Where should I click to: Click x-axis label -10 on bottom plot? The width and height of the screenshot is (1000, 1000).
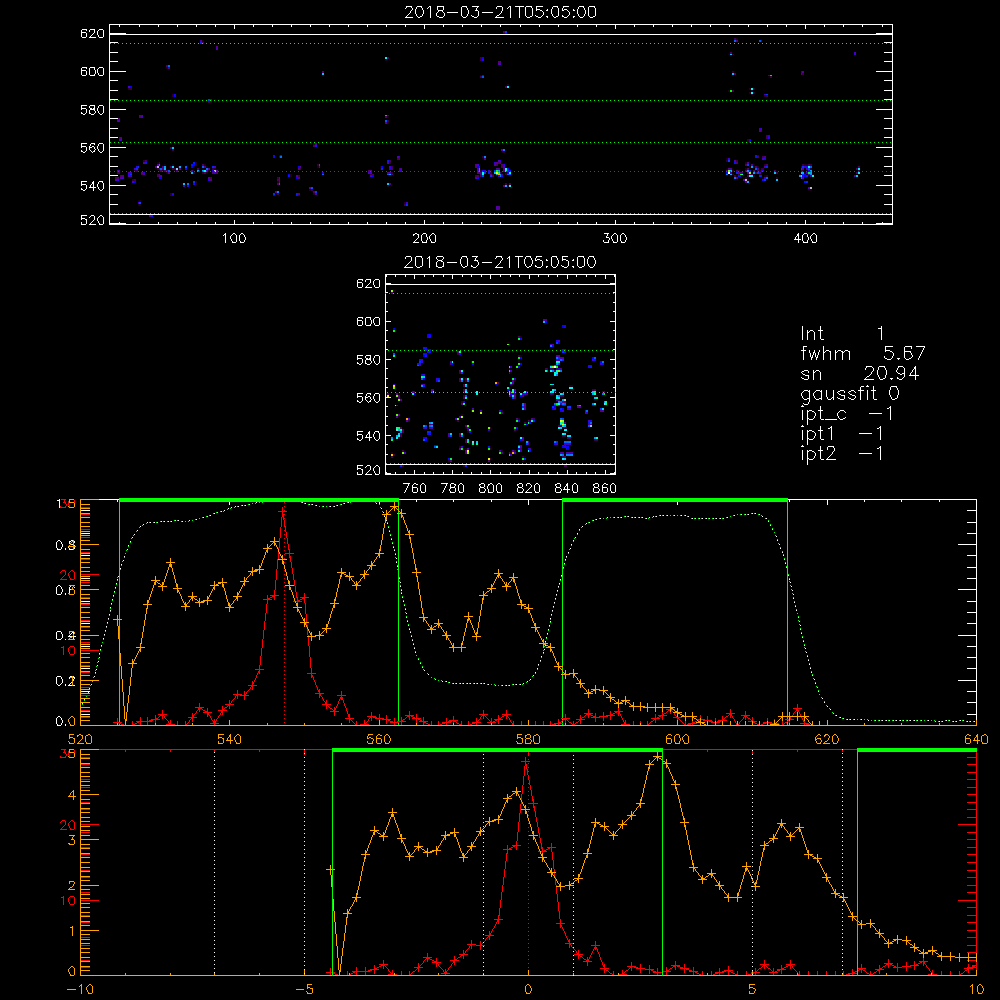(x=80, y=989)
